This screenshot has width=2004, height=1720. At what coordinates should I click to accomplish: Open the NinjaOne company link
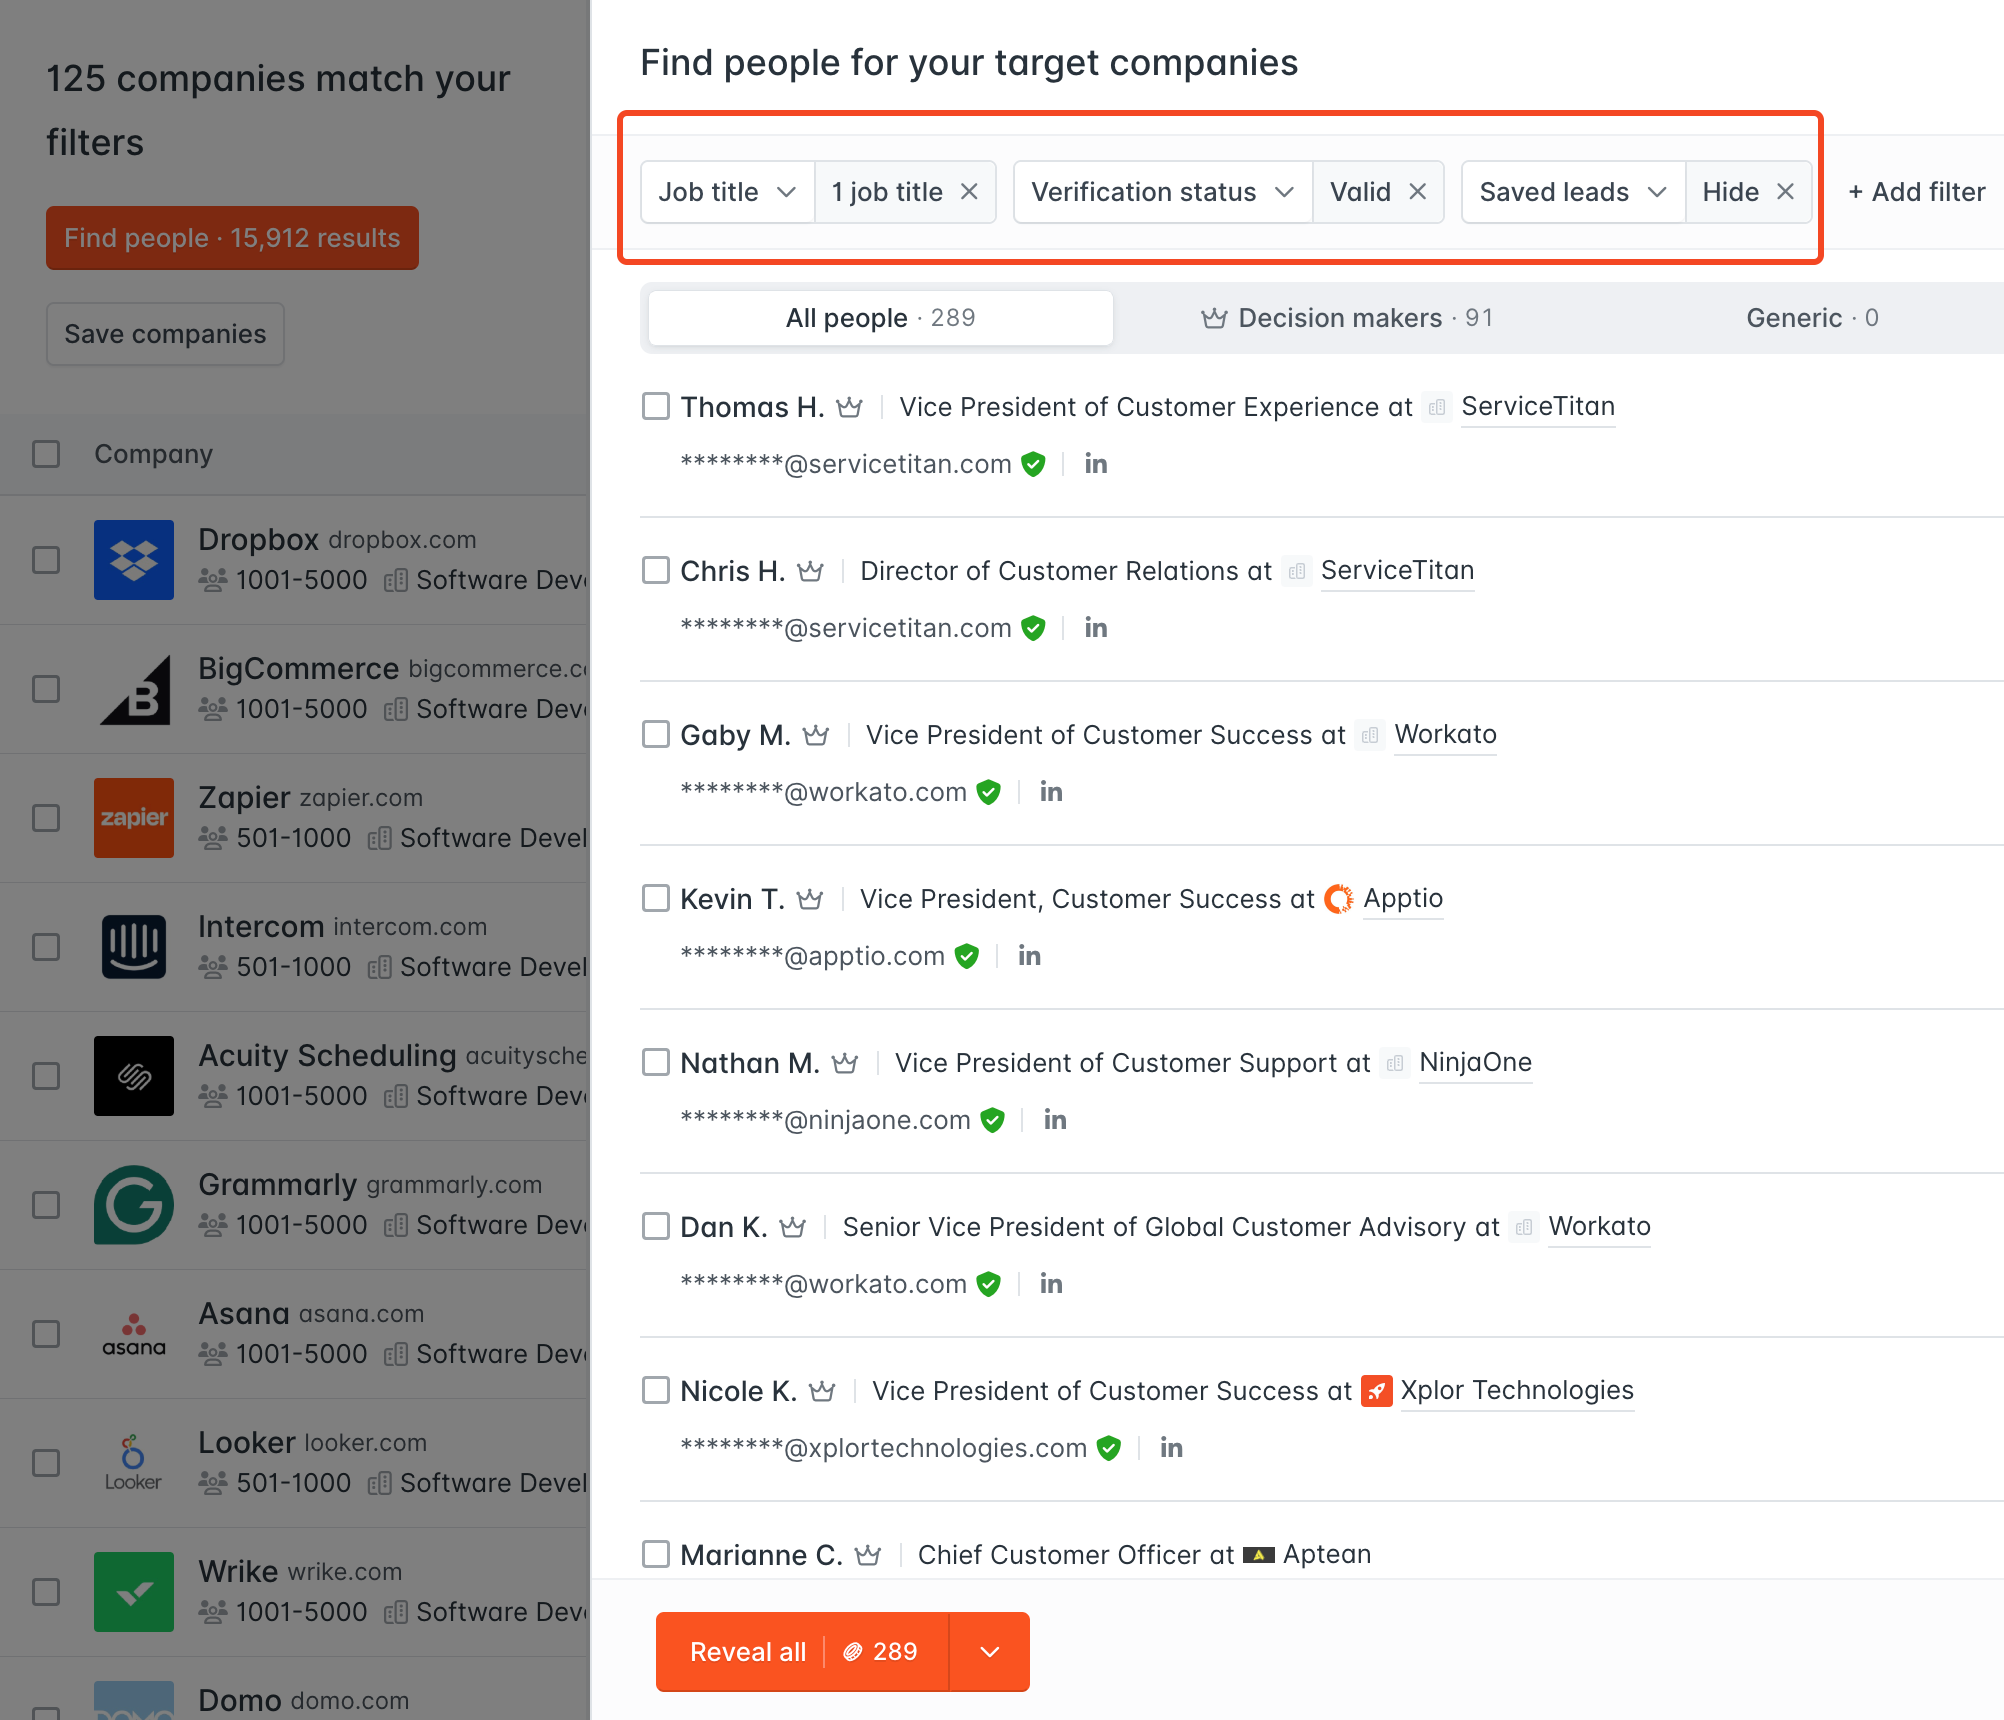pos(1475,1063)
